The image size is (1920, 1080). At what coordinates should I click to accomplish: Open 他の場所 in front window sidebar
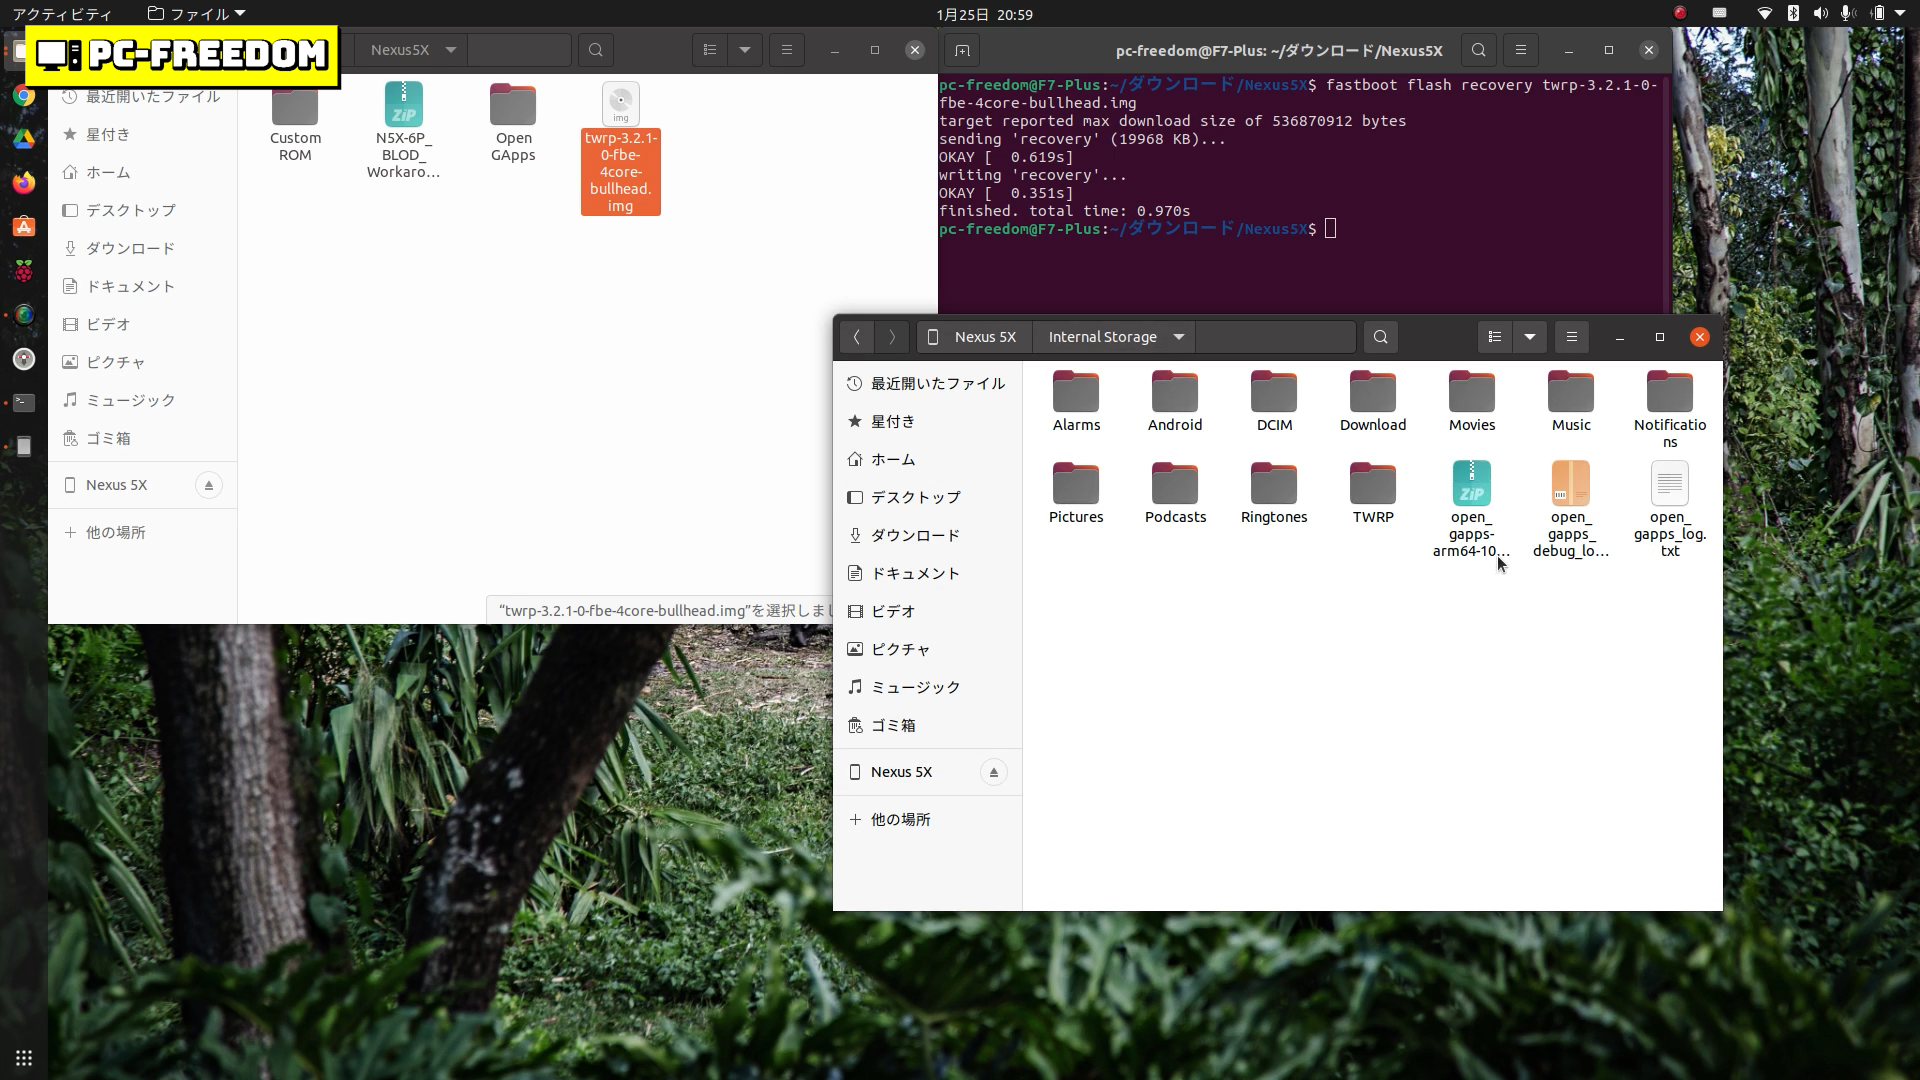coord(900,819)
